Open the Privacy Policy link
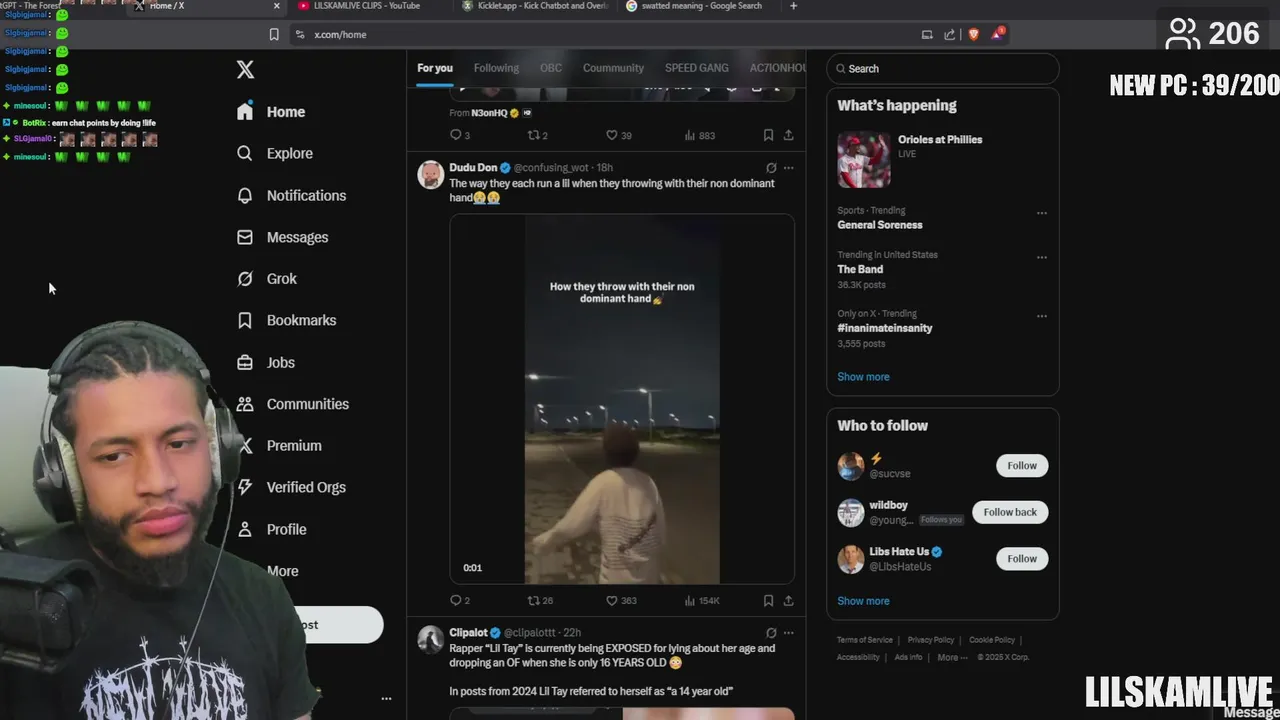The image size is (1280, 720). click(x=930, y=640)
